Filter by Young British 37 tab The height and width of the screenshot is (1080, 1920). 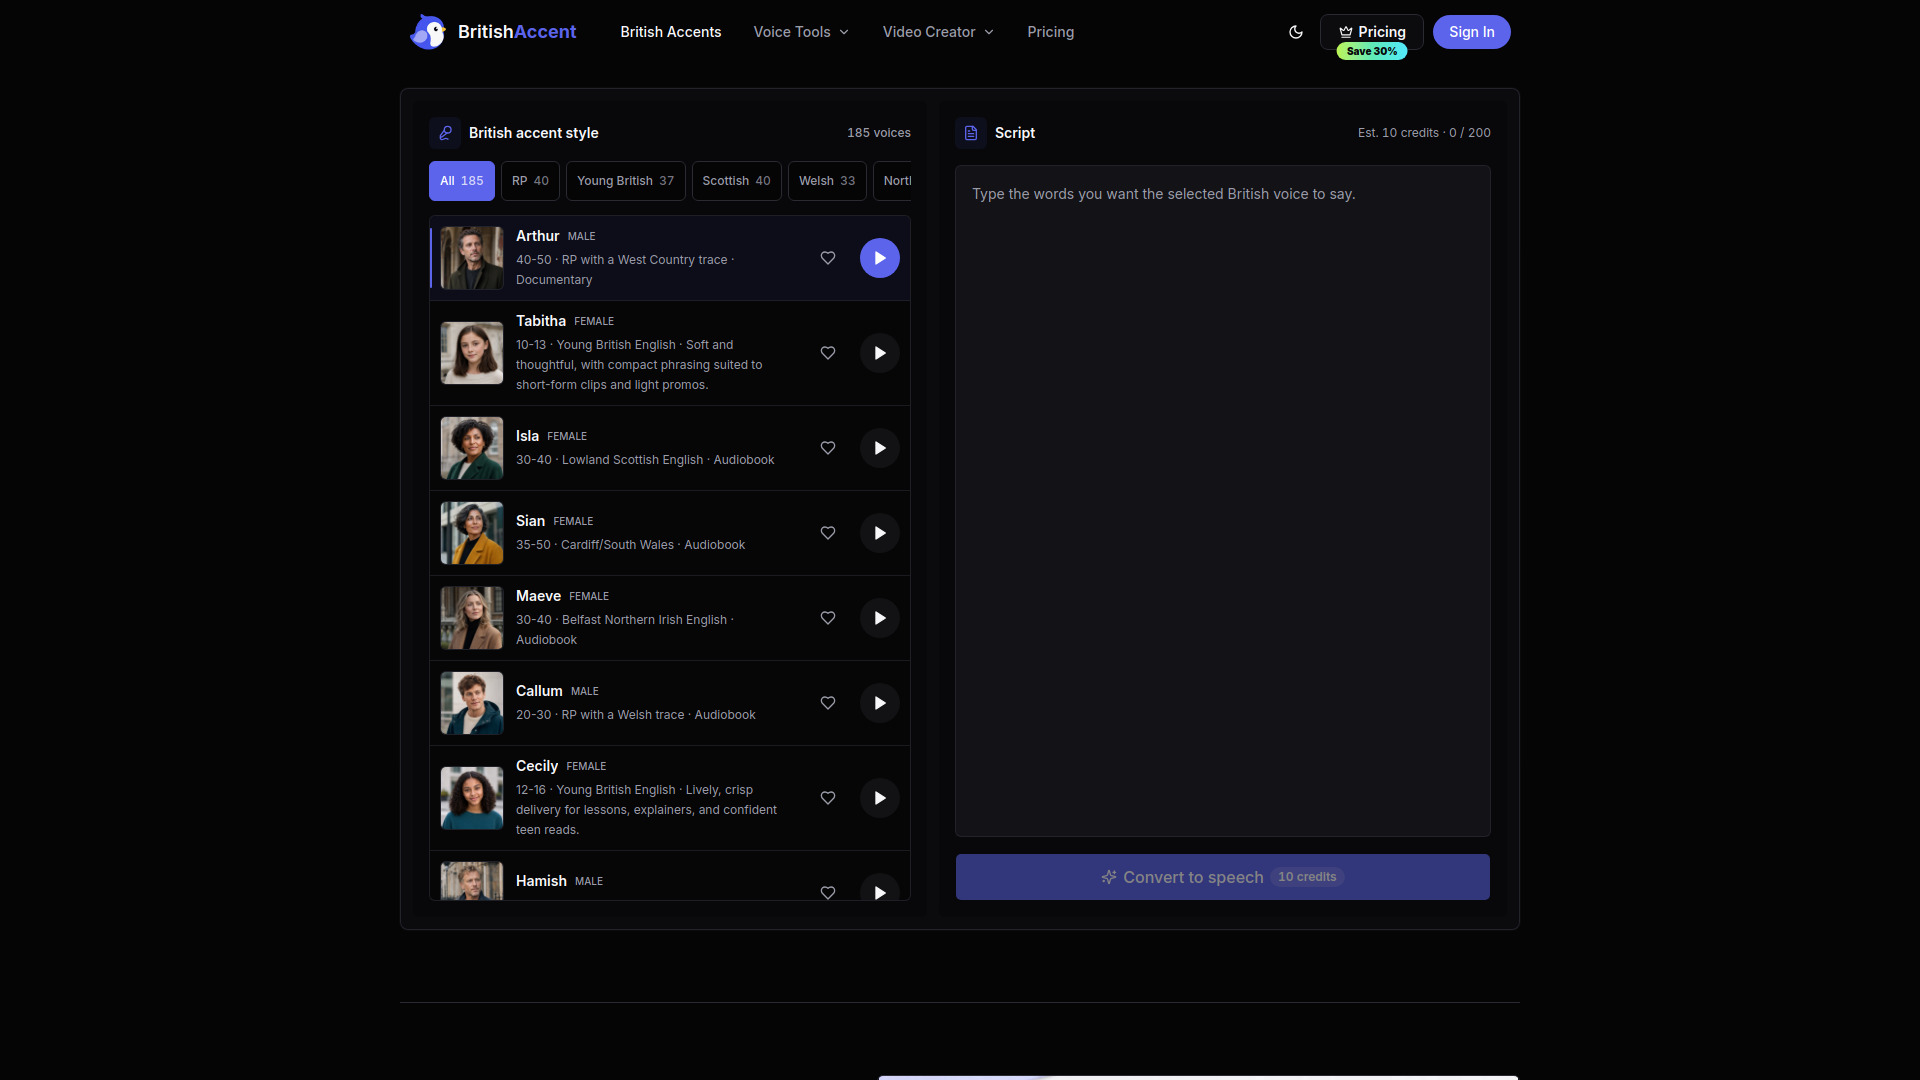point(626,181)
